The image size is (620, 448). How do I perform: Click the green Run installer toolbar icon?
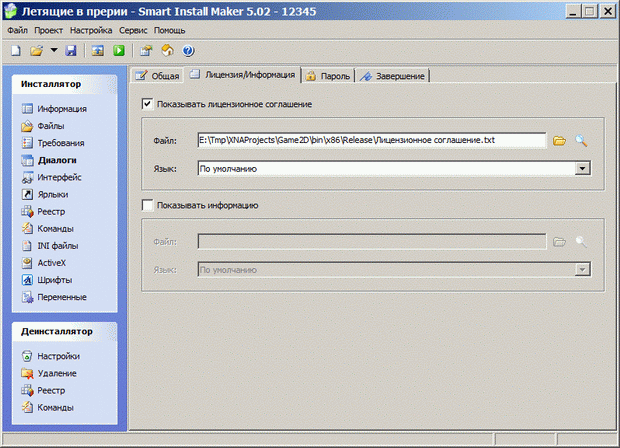(x=118, y=50)
